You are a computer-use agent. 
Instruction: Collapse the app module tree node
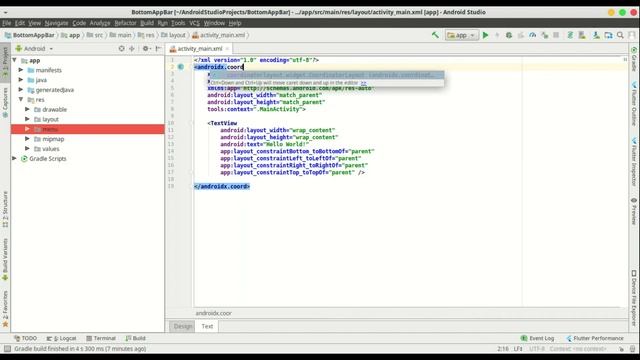15,60
